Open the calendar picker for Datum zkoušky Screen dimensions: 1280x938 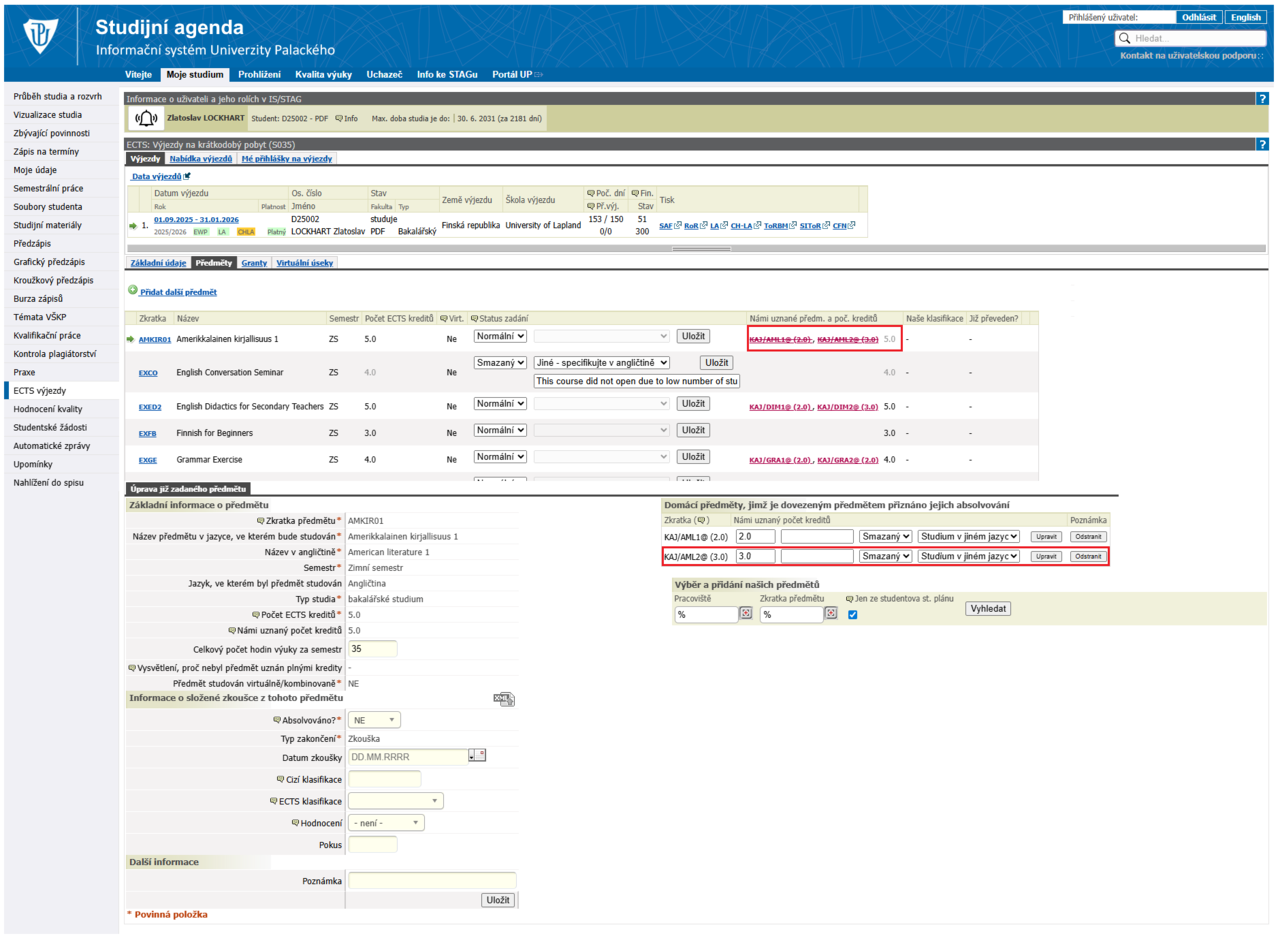[x=476, y=756]
